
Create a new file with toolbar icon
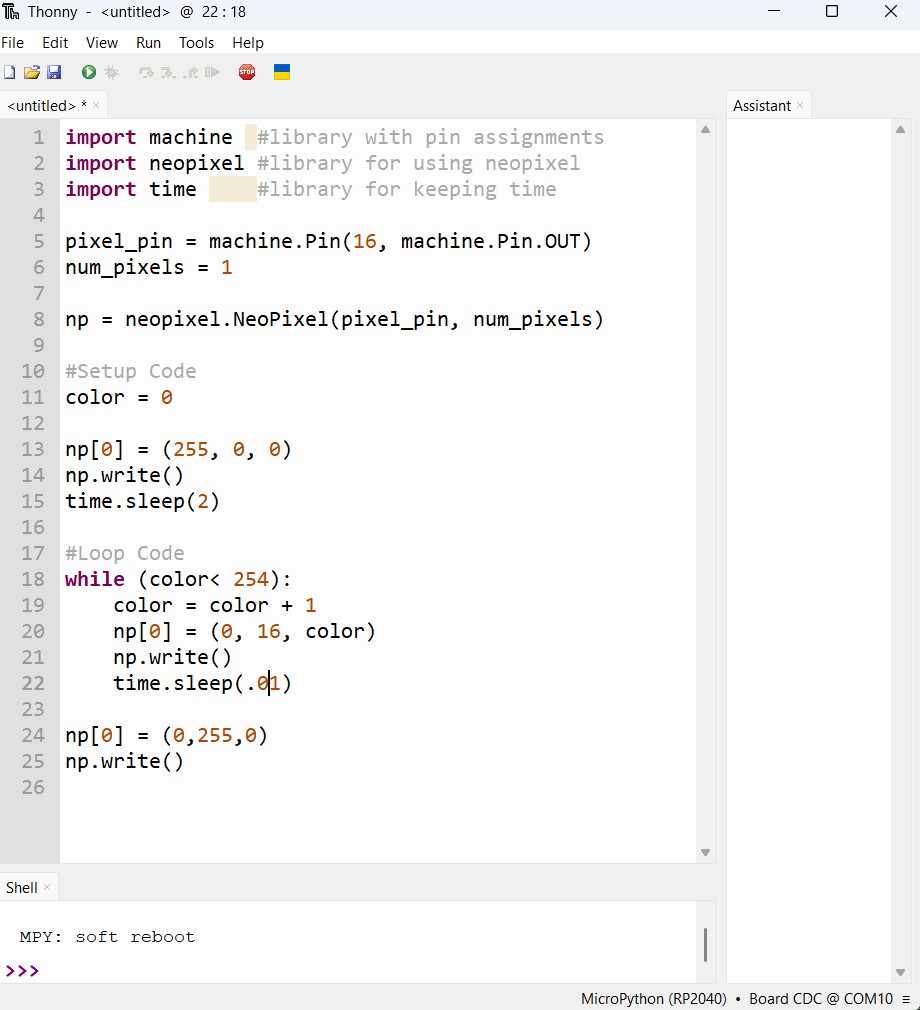pos(10,72)
